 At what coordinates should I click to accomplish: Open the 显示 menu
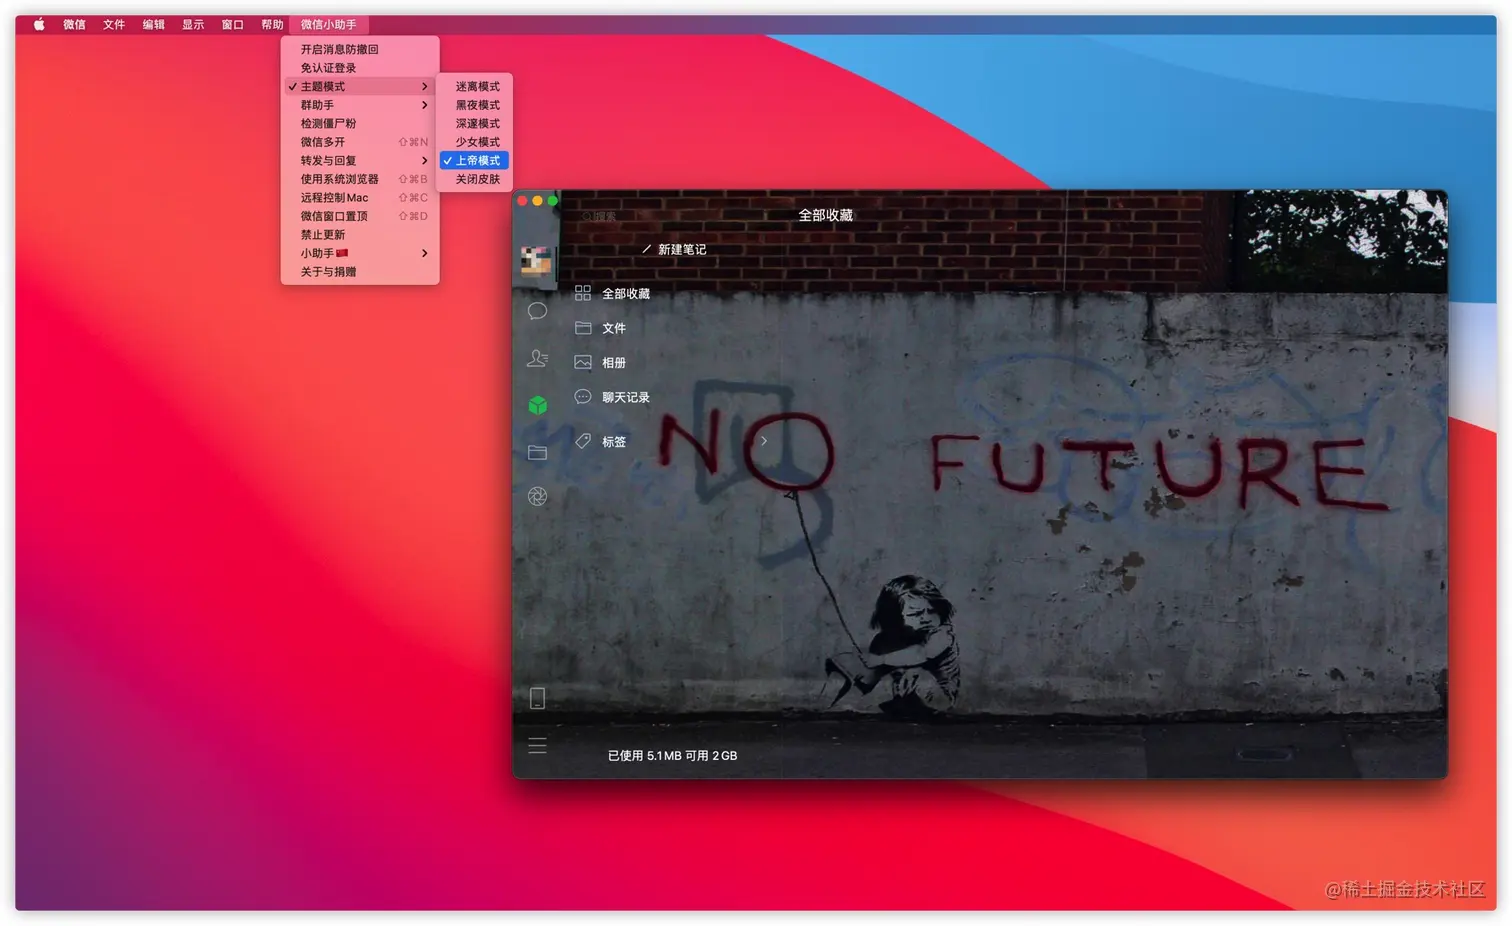(x=193, y=24)
